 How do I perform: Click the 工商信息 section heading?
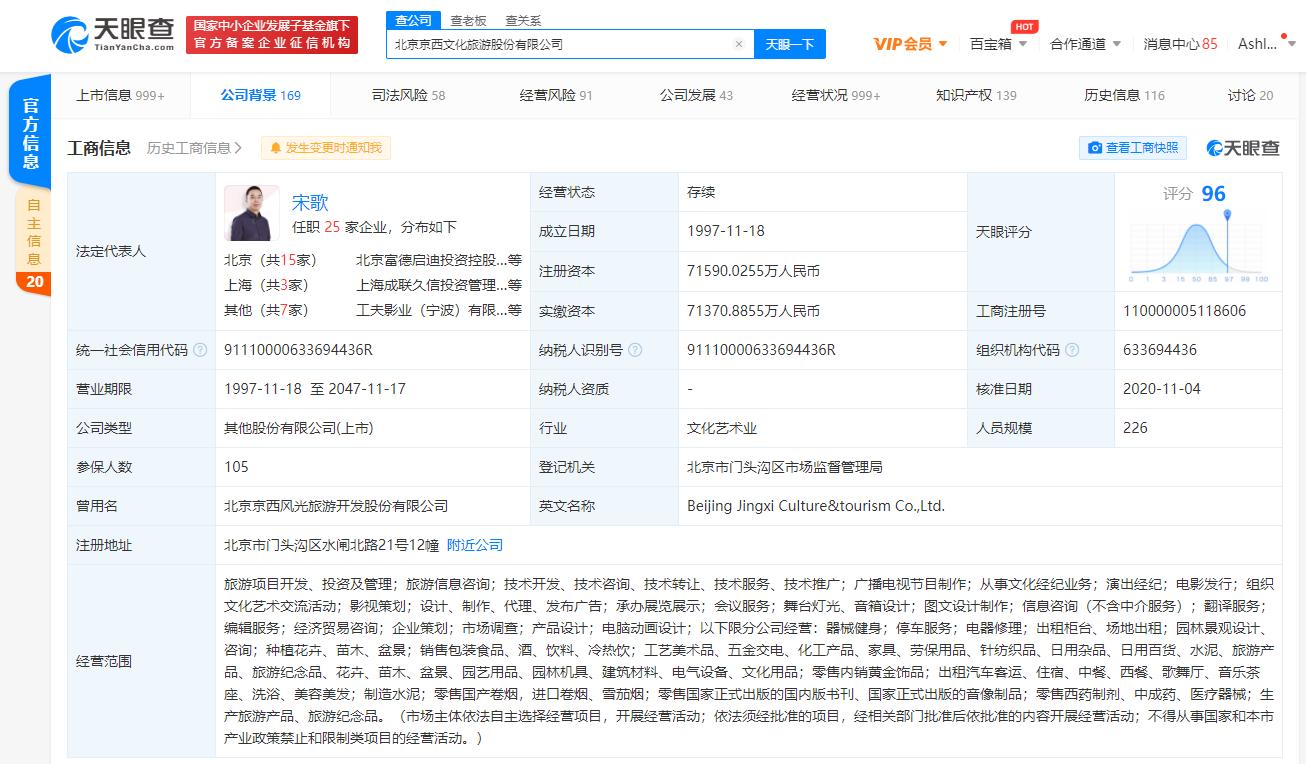coord(99,148)
